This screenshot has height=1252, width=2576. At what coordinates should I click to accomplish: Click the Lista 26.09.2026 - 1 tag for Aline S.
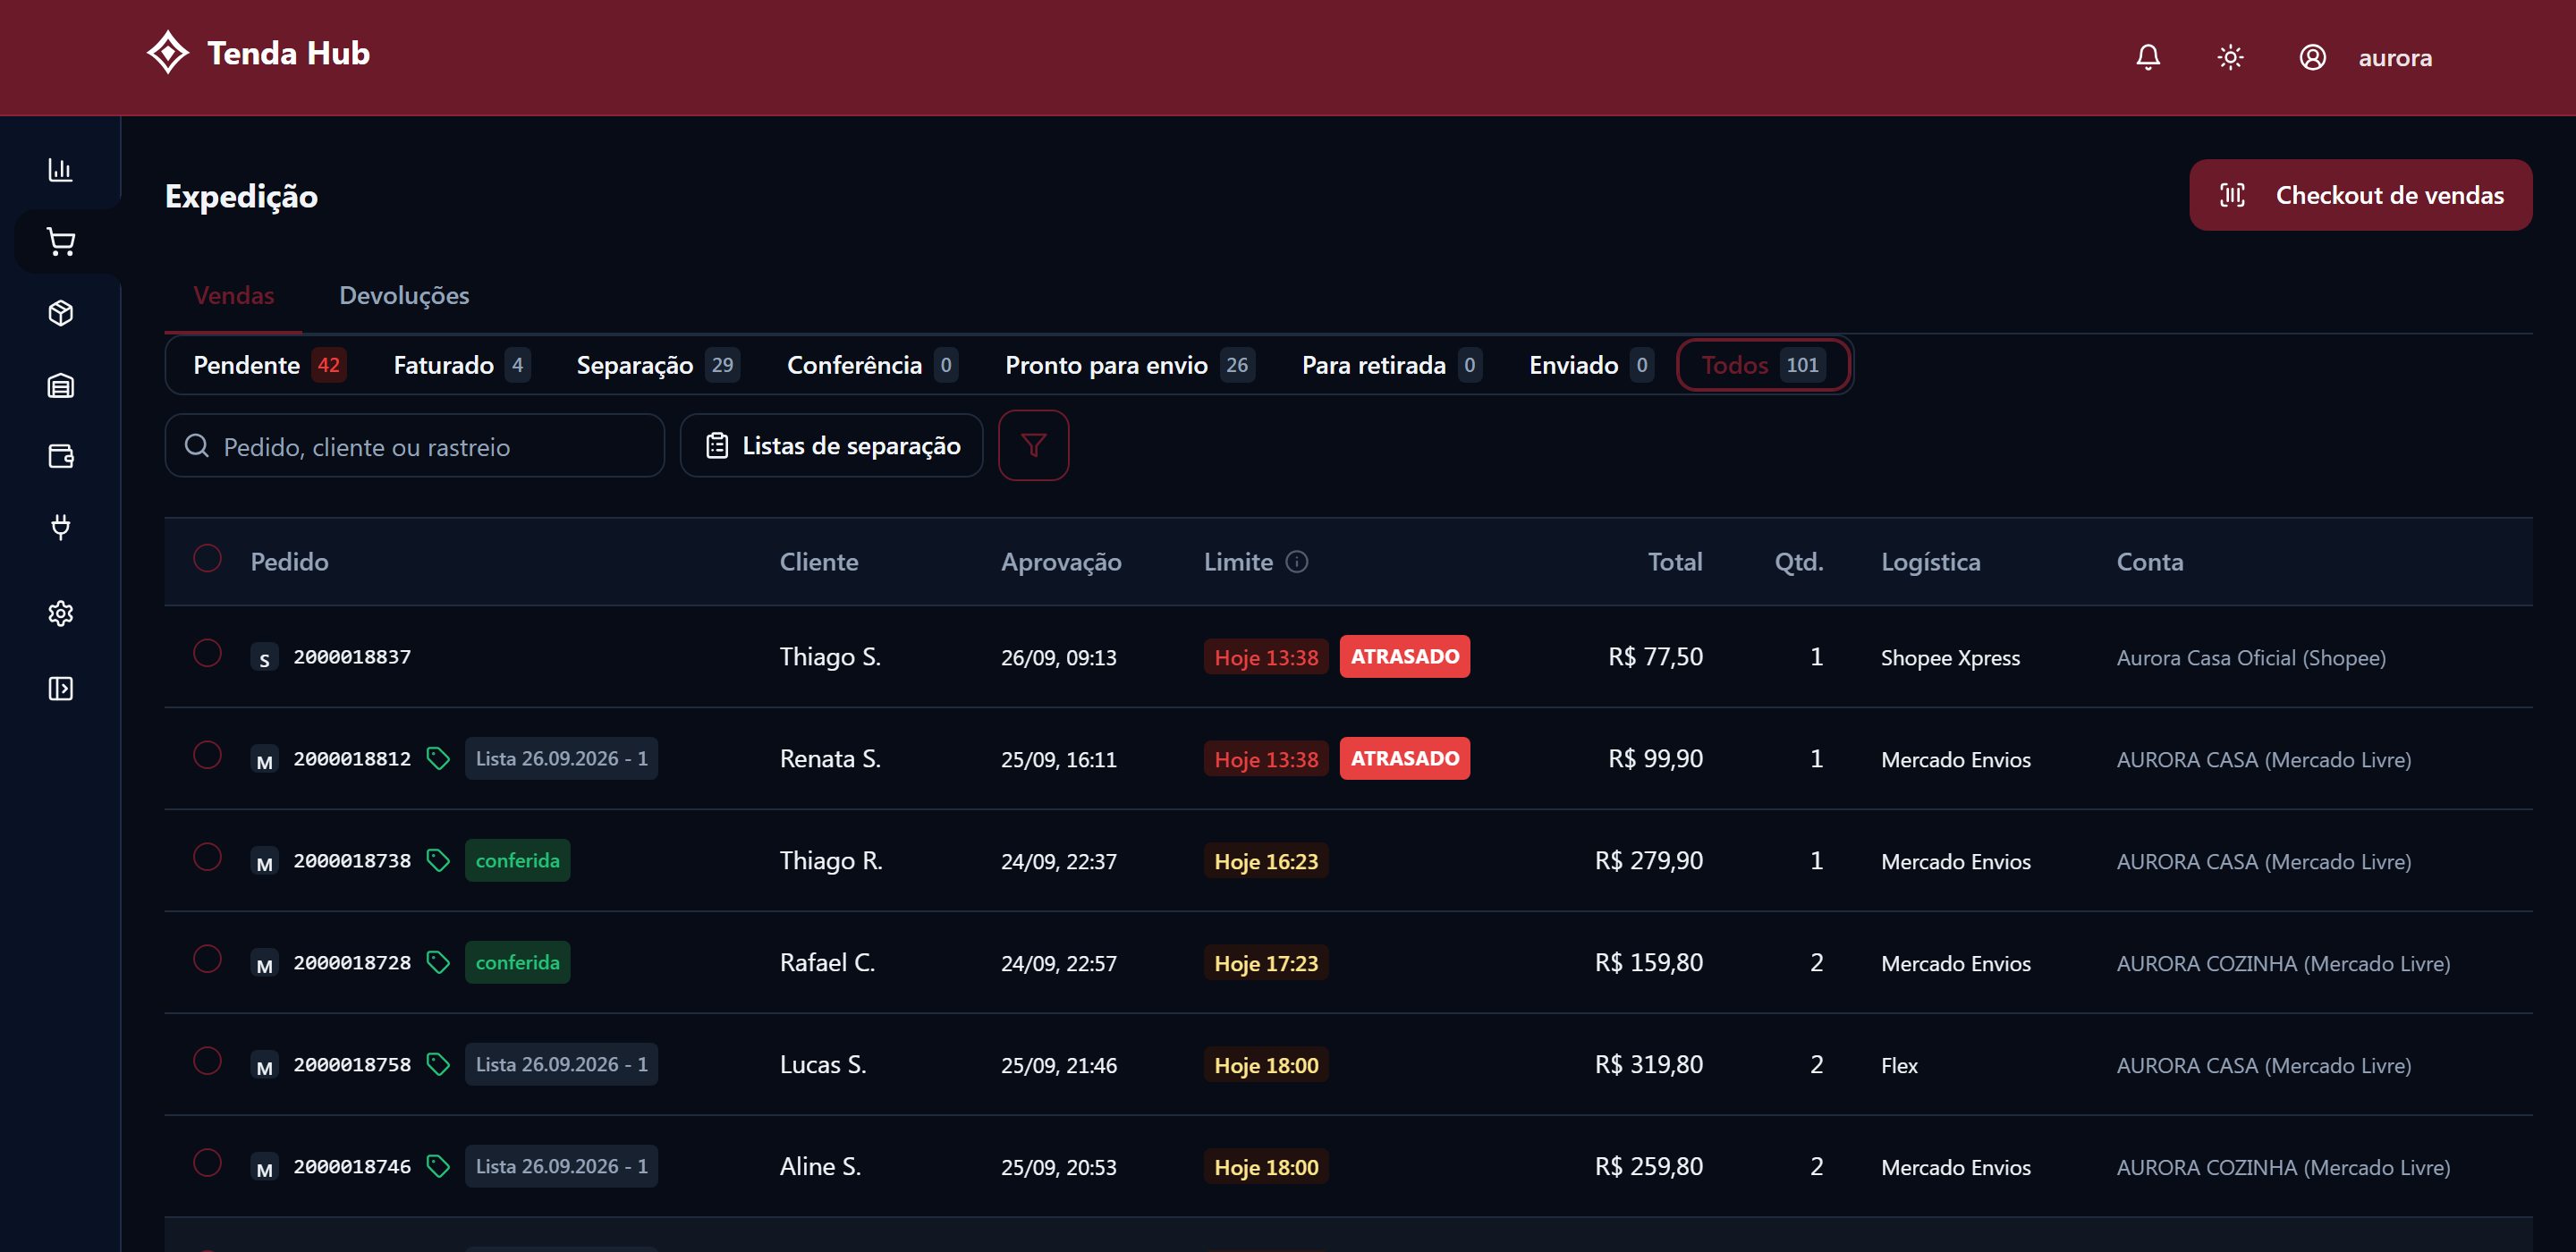point(561,1167)
